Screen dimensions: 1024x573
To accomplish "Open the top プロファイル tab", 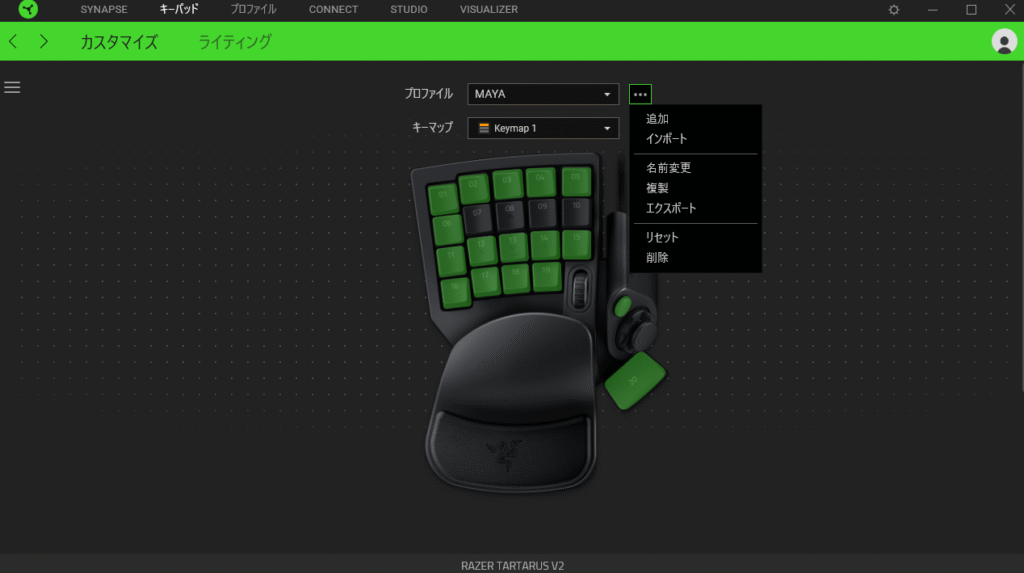I will pyautogui.click(x=253, y=10).
